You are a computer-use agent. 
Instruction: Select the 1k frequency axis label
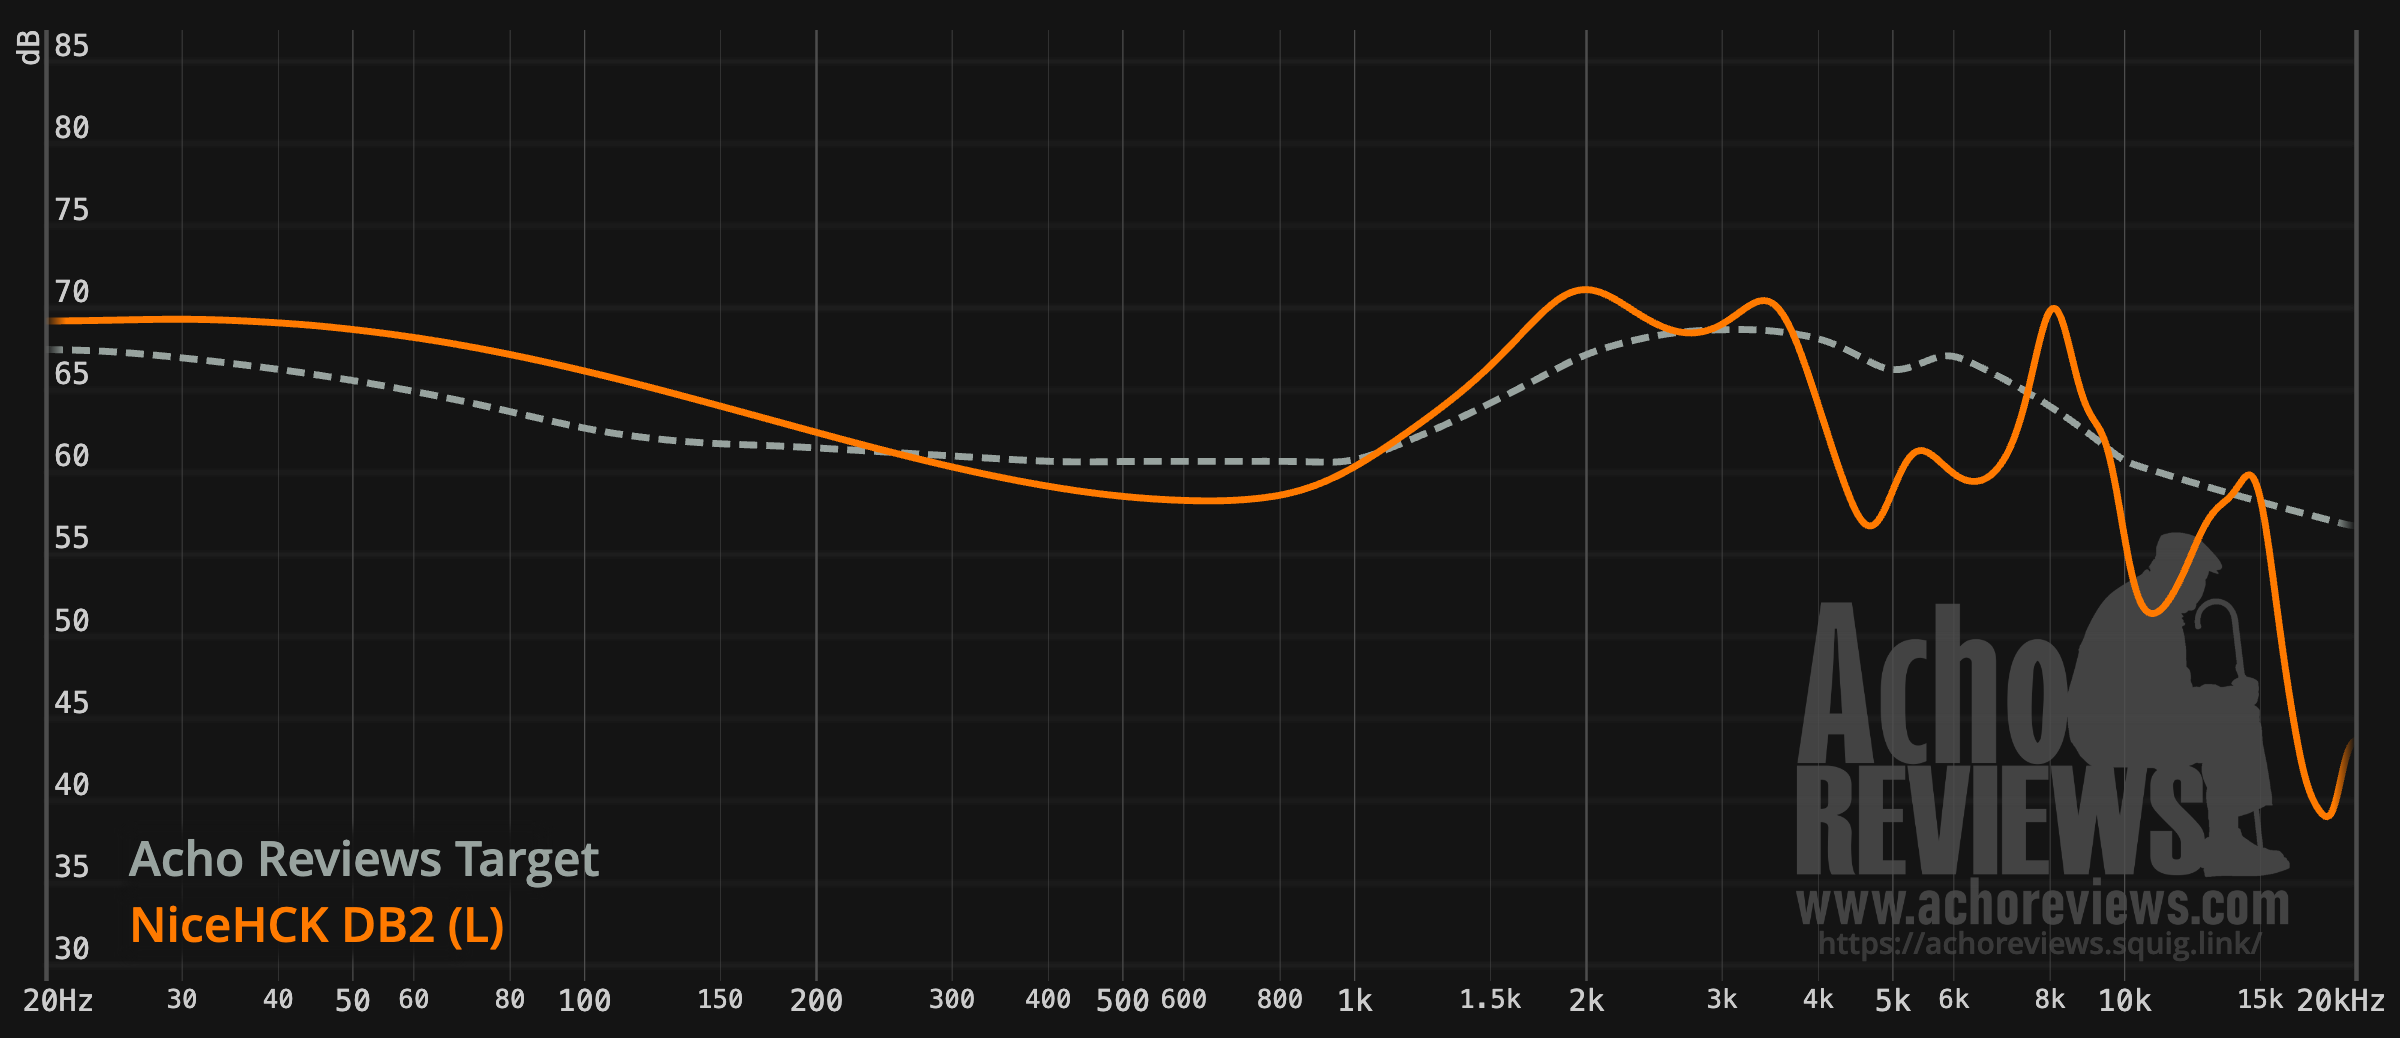[x=1355, y=1000]
